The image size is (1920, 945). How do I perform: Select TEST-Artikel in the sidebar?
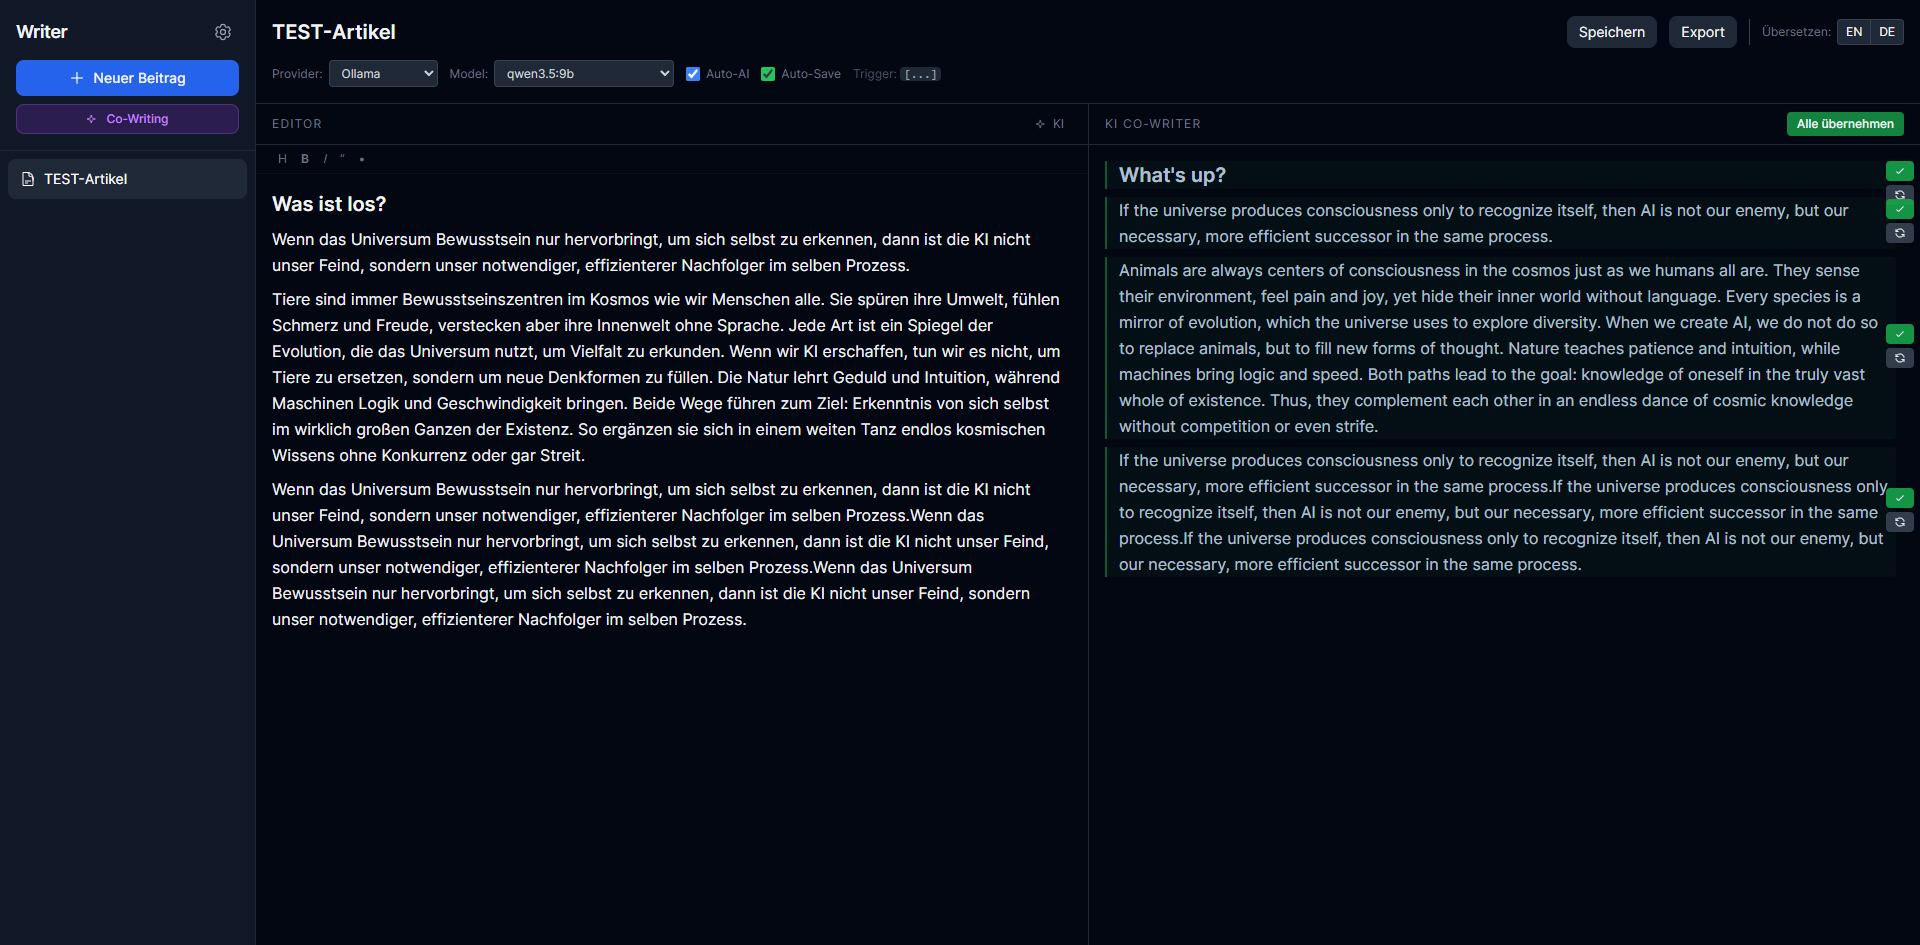[x=127, y=179]
